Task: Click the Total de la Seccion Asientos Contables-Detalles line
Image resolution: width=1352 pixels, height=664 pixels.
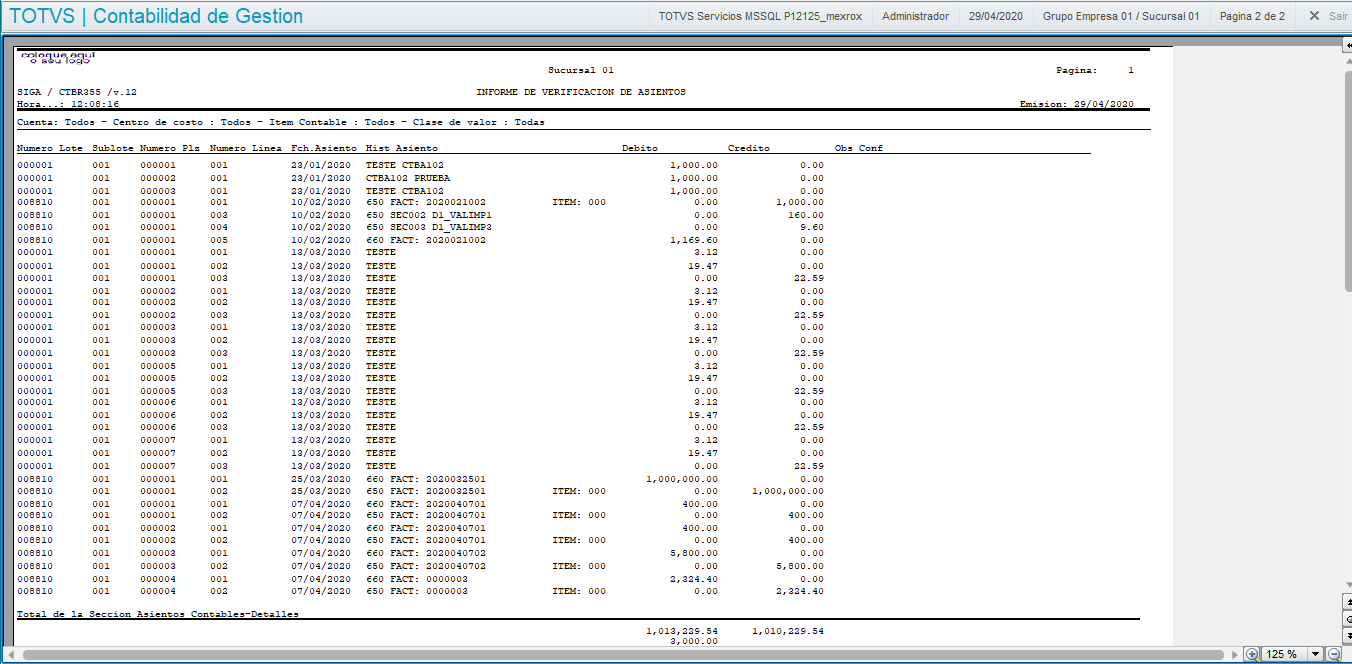Action: [158, 614]
